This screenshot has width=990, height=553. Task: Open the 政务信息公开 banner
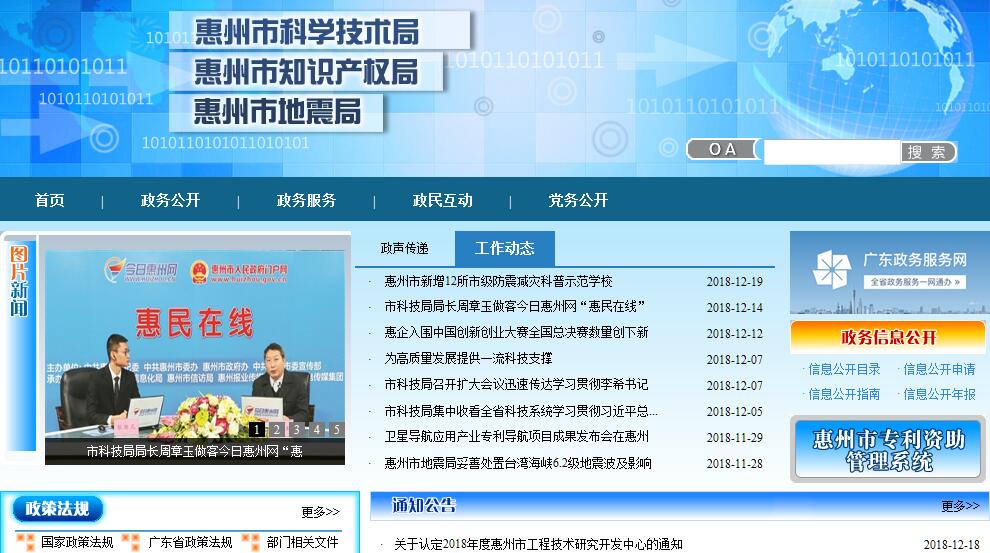coord(888,337)
